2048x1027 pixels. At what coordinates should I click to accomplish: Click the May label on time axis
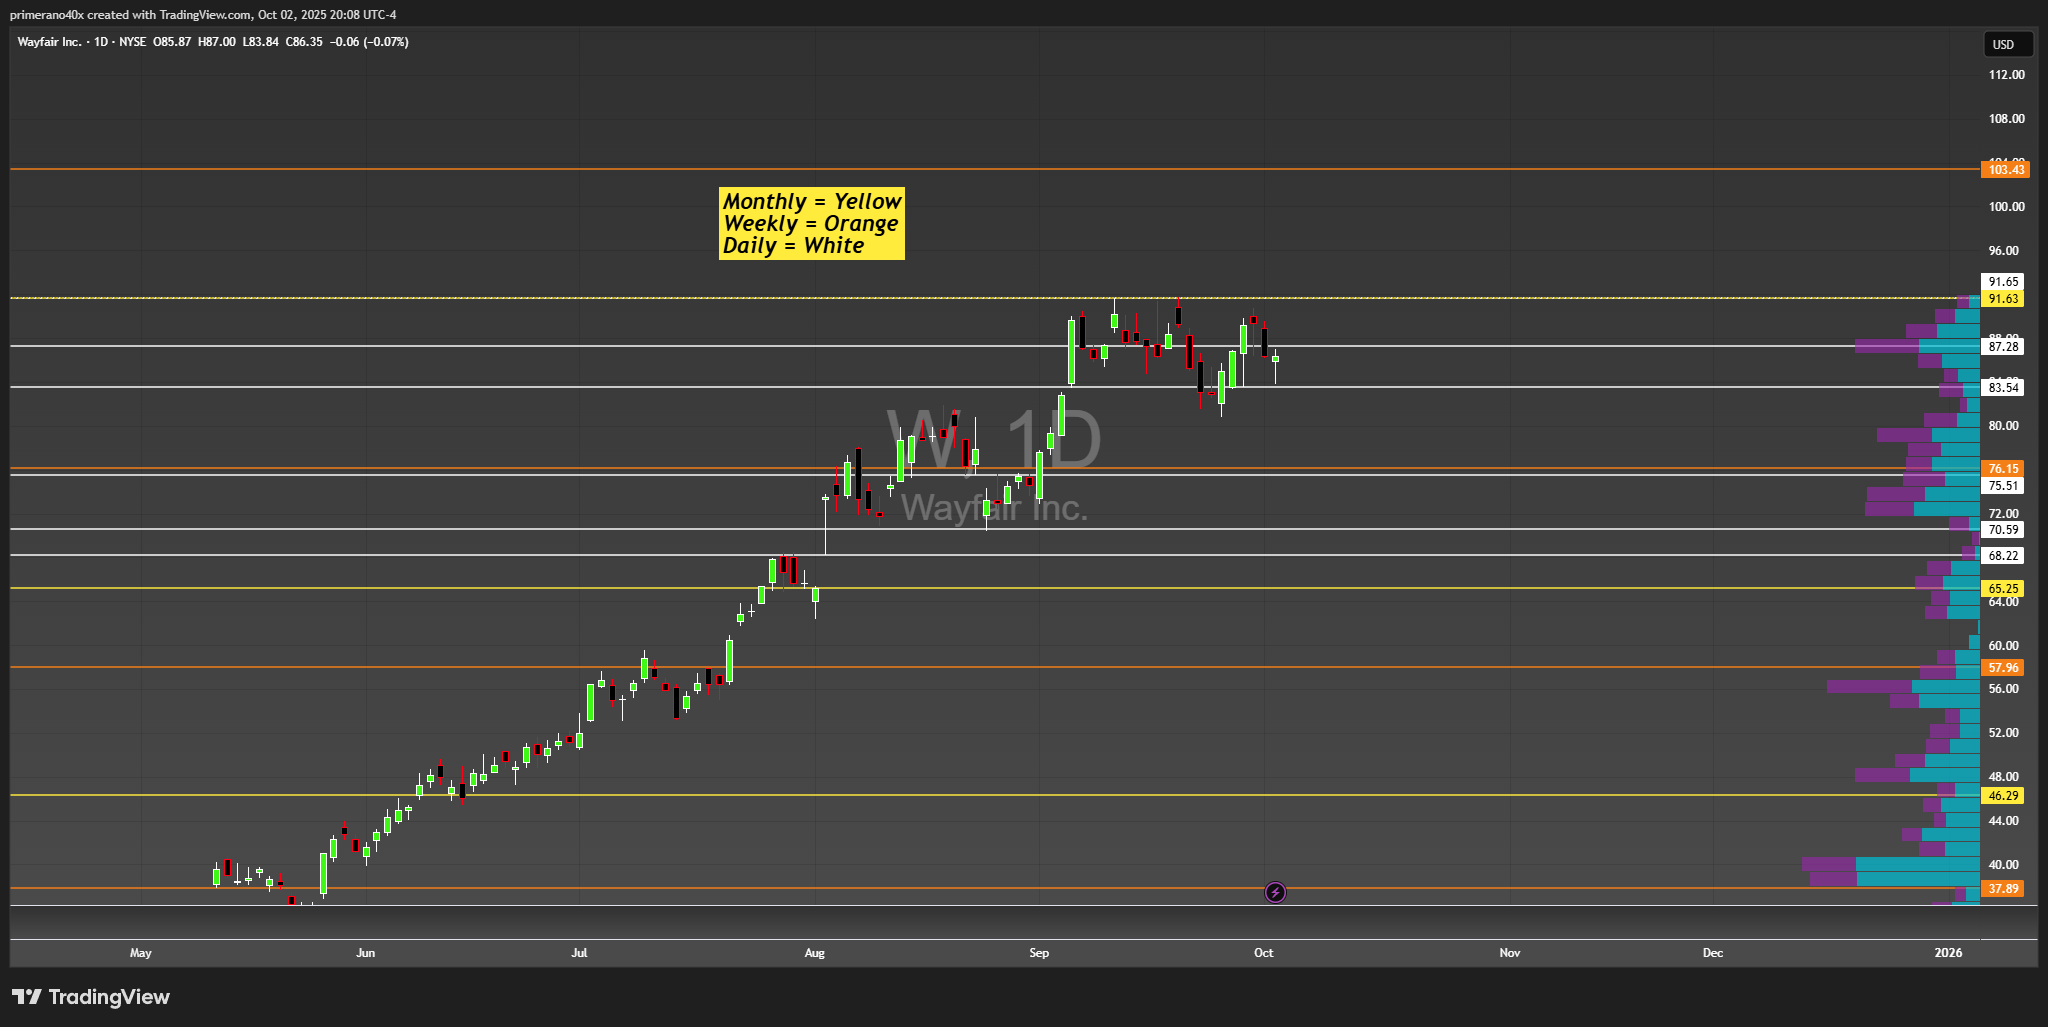pos(141,953)
